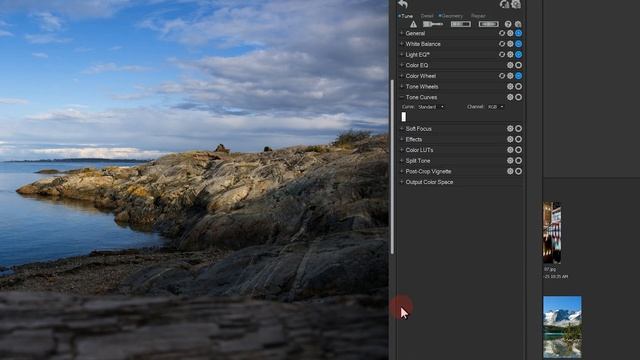Open General group gear options
The image size is (640, 360).
pyautogui.click(x=510, y=33)
